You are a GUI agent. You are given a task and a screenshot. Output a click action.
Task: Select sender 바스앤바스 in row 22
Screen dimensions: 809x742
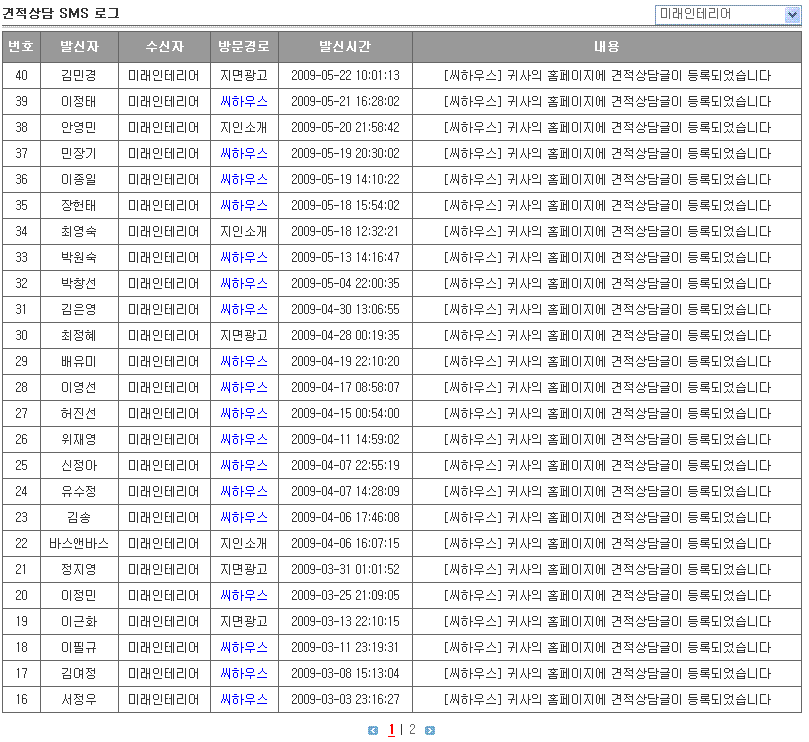click(x=79, y=543)
